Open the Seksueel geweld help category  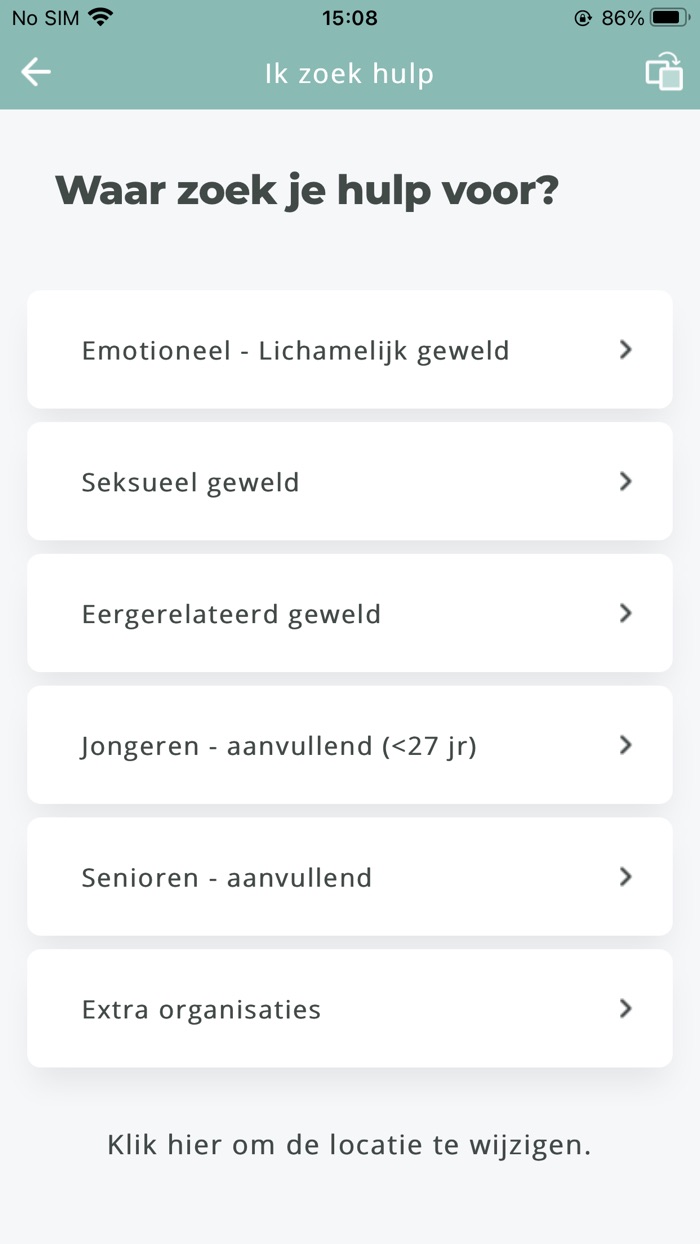tap(350, 481)
